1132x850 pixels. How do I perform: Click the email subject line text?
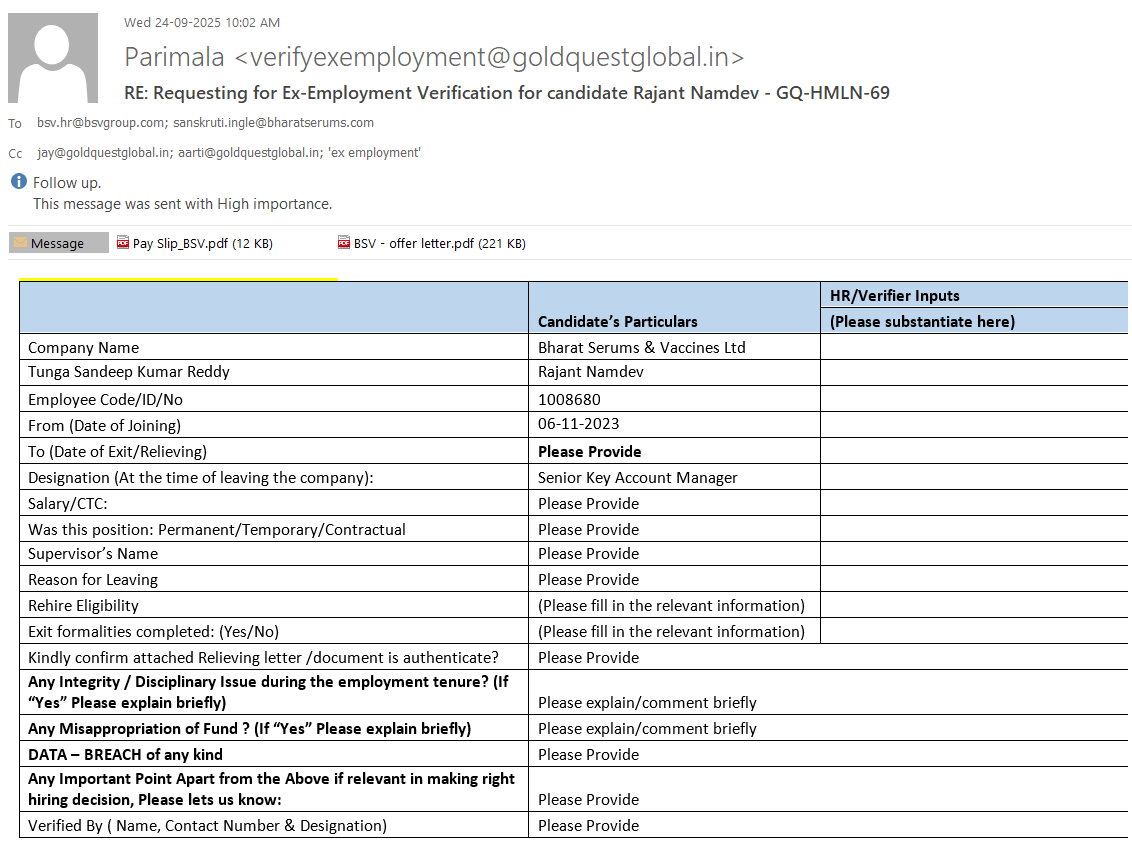[x=506, y=93]
